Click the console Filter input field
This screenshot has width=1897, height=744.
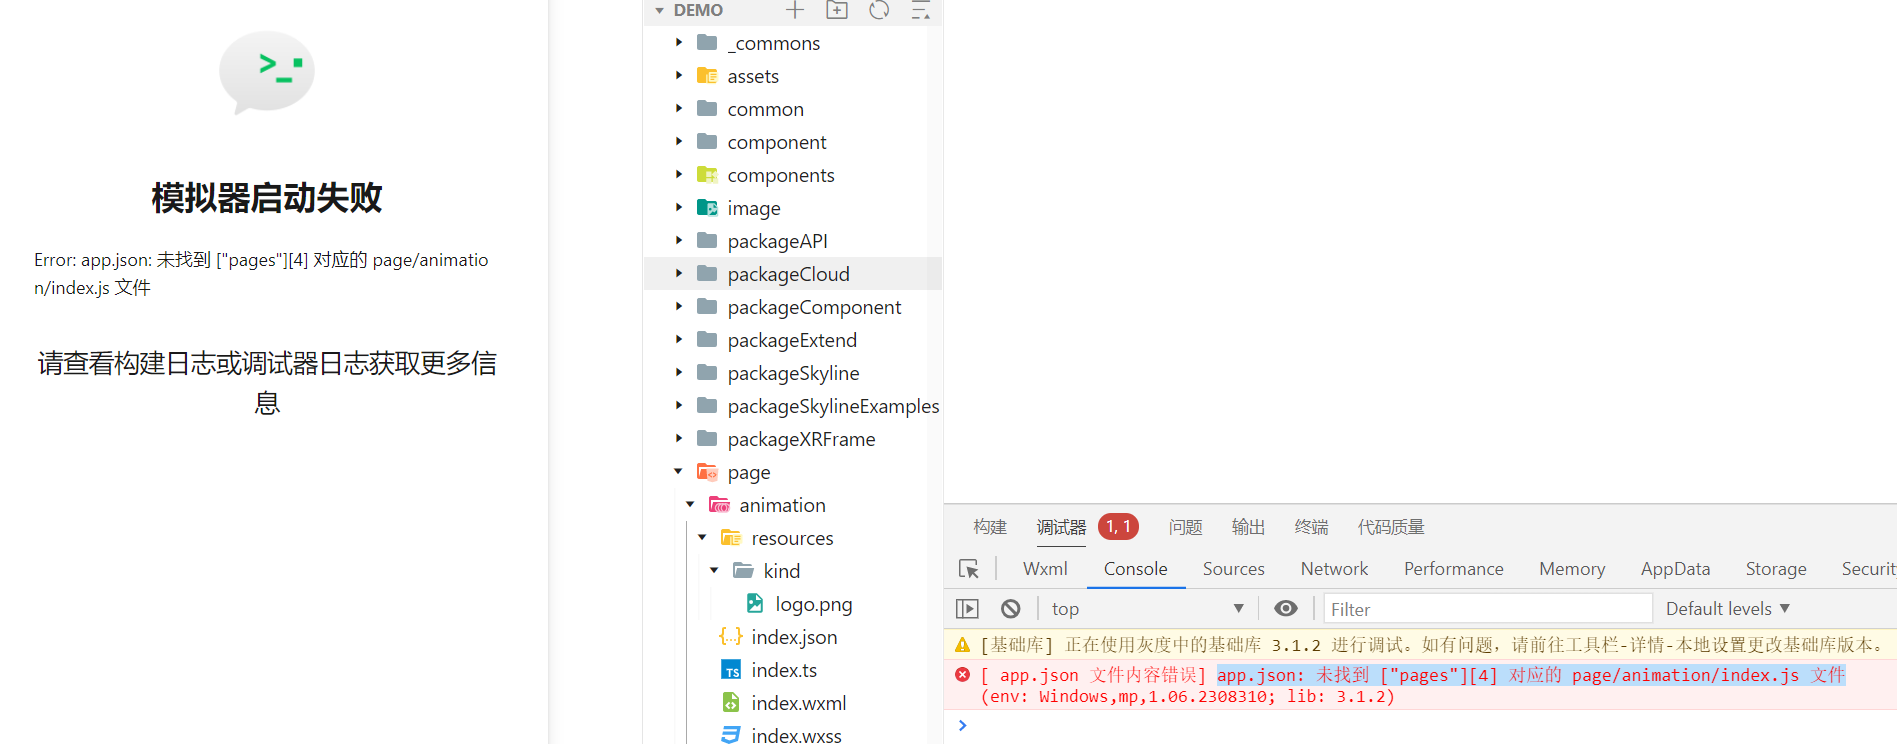(x=1488, y=609)
